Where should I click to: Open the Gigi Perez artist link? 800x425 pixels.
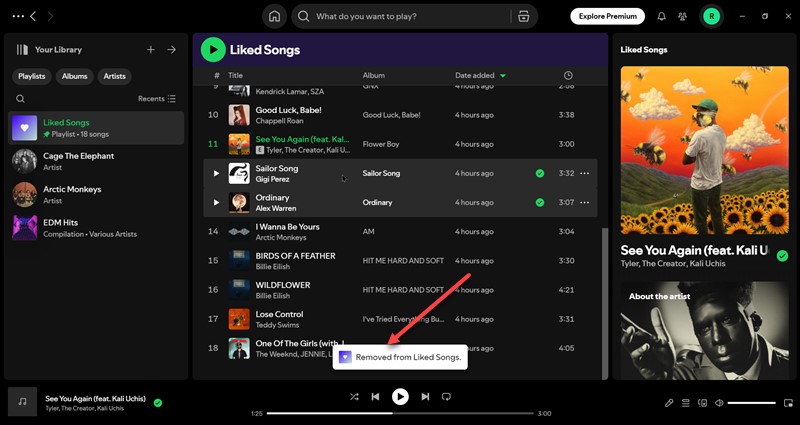click(272, 179)
